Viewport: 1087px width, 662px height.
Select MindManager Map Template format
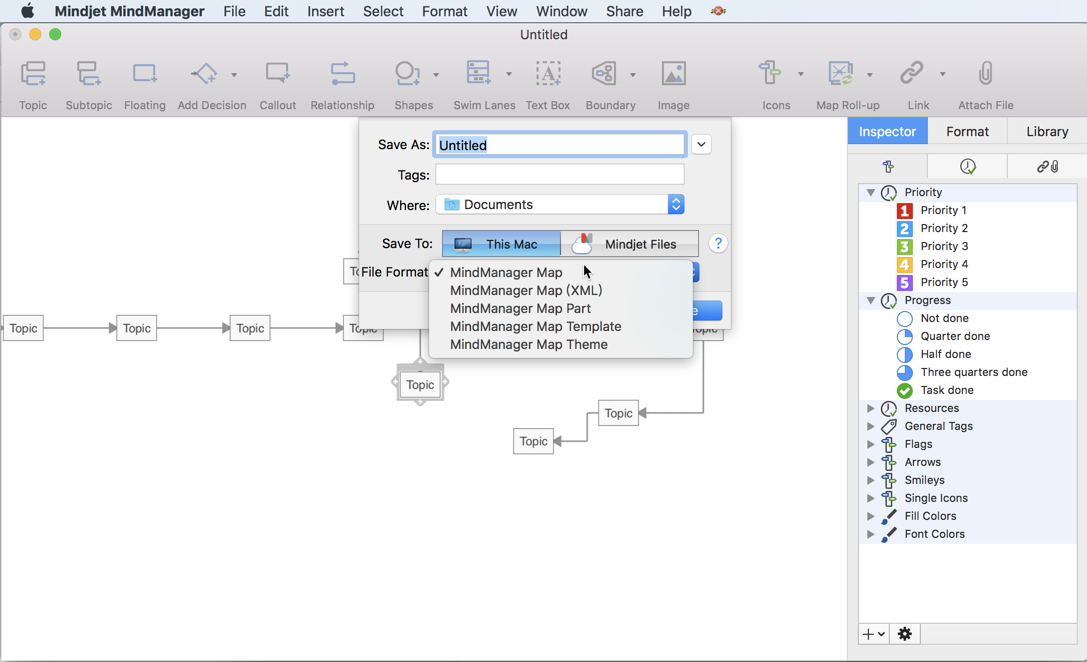point(561,326)
